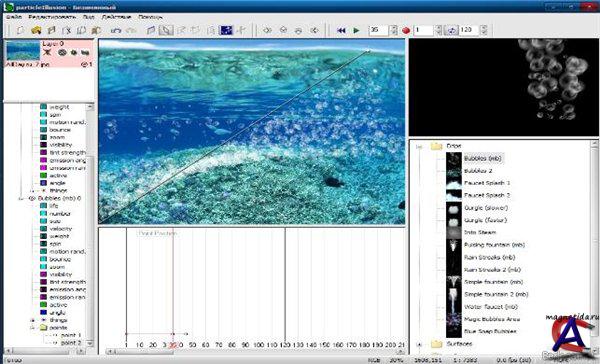Select Pulsing fountain (mb) in the library
The width and height of the screenshot is (600, 364).
(x=494, y=245)
